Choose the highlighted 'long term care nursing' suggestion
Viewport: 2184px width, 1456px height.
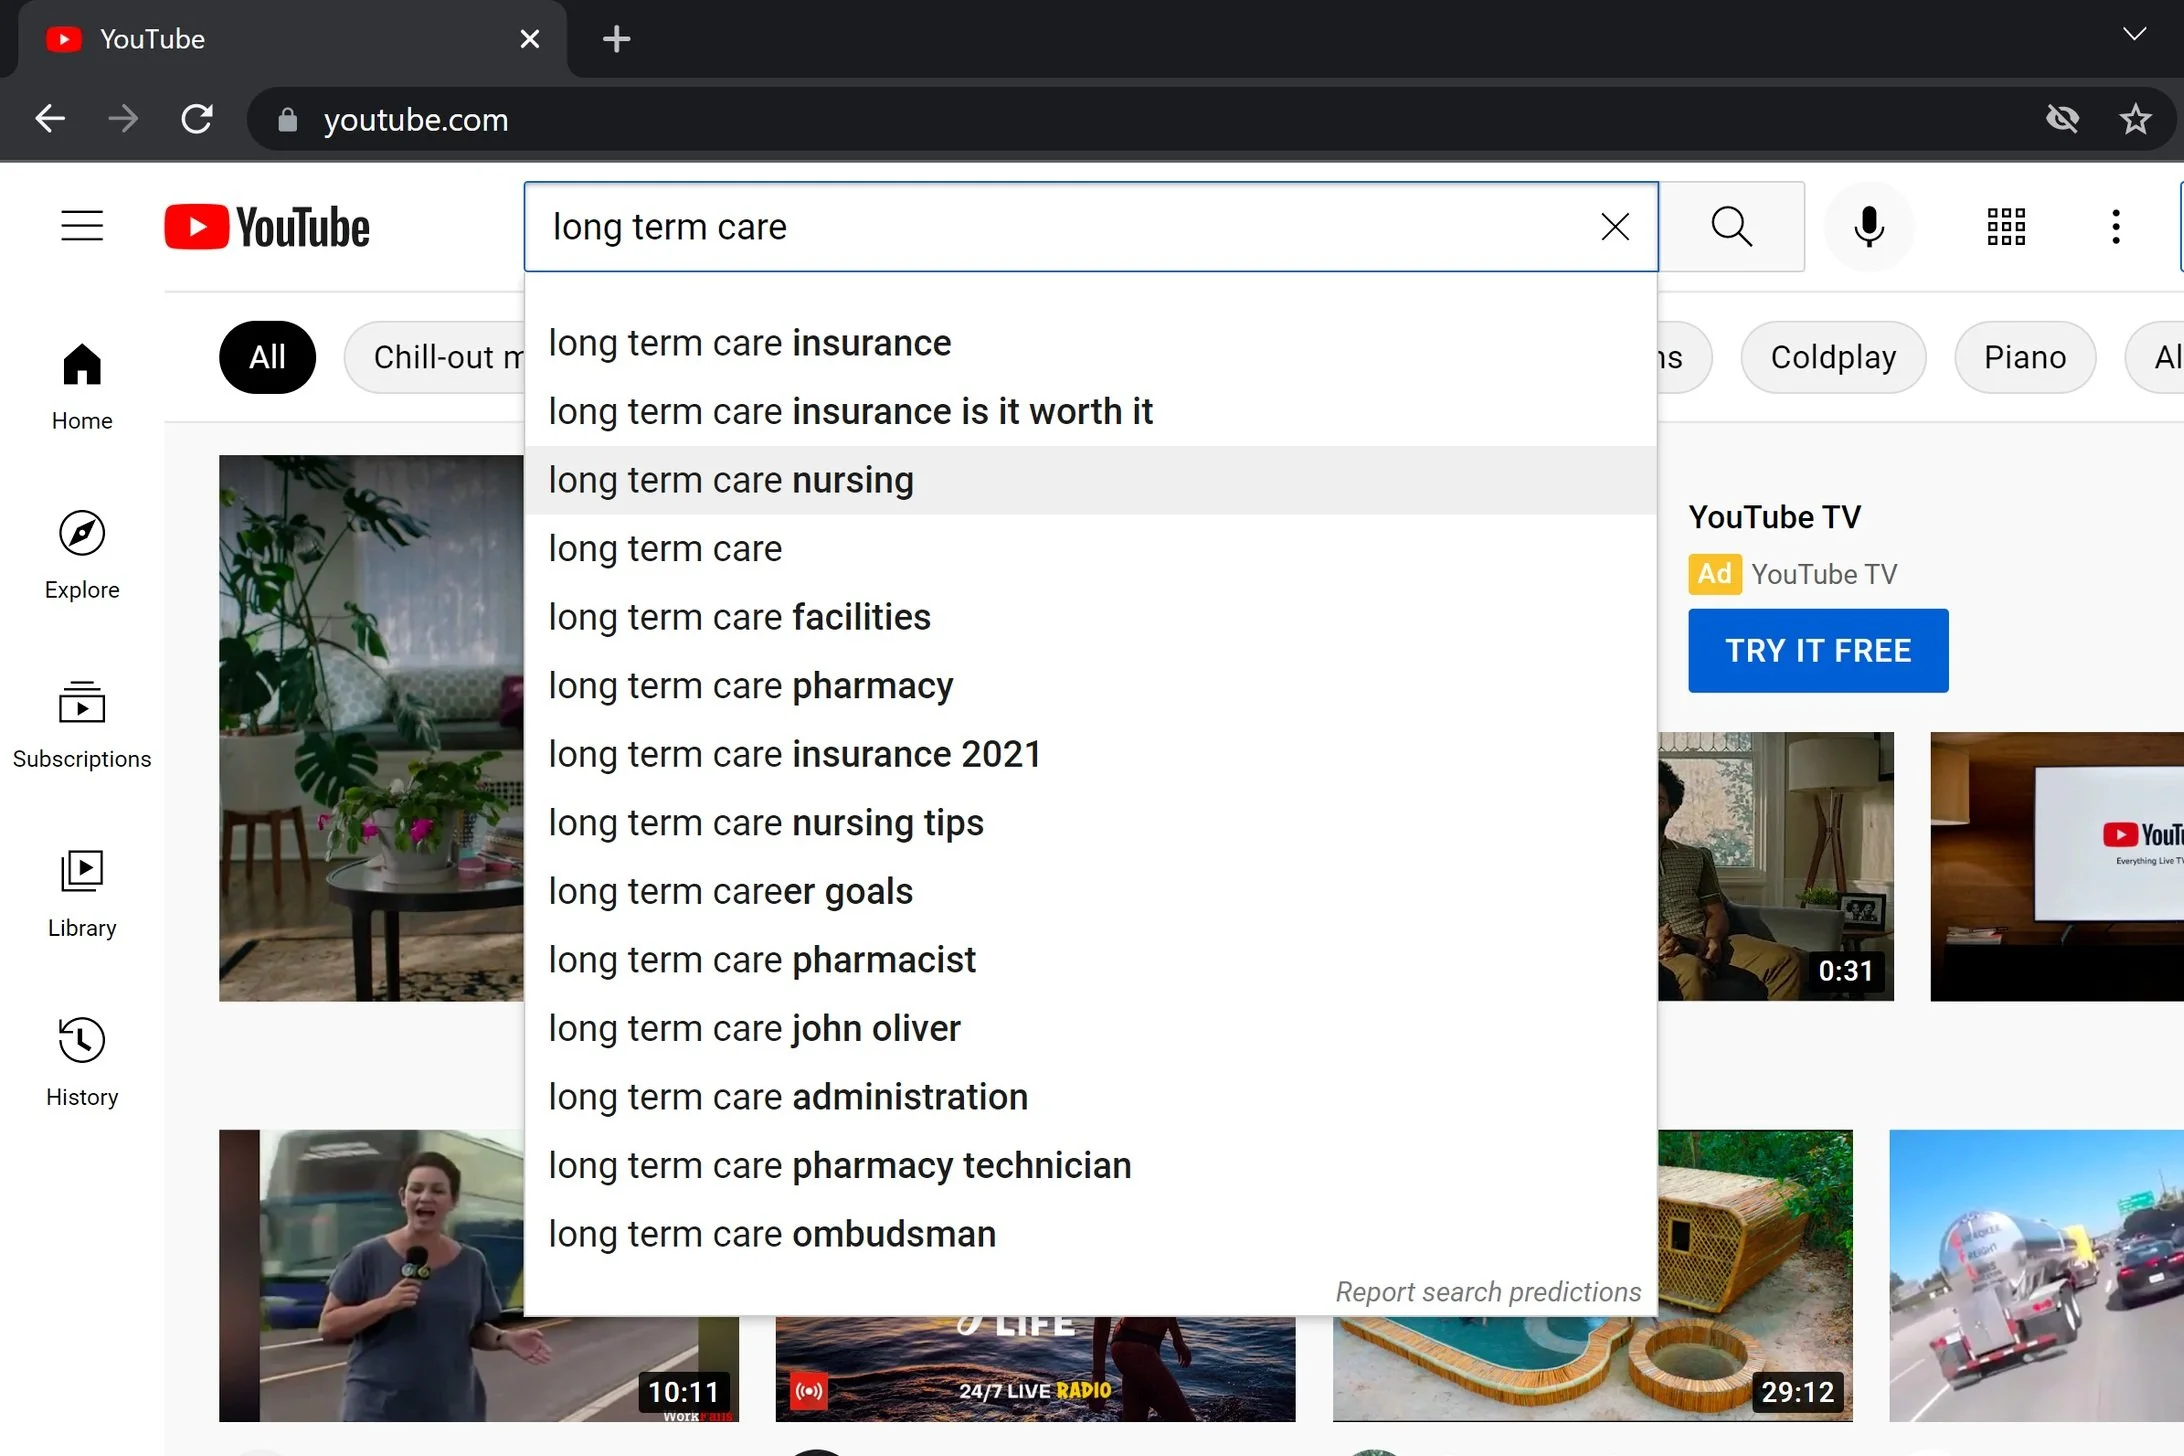(1090, 480)
